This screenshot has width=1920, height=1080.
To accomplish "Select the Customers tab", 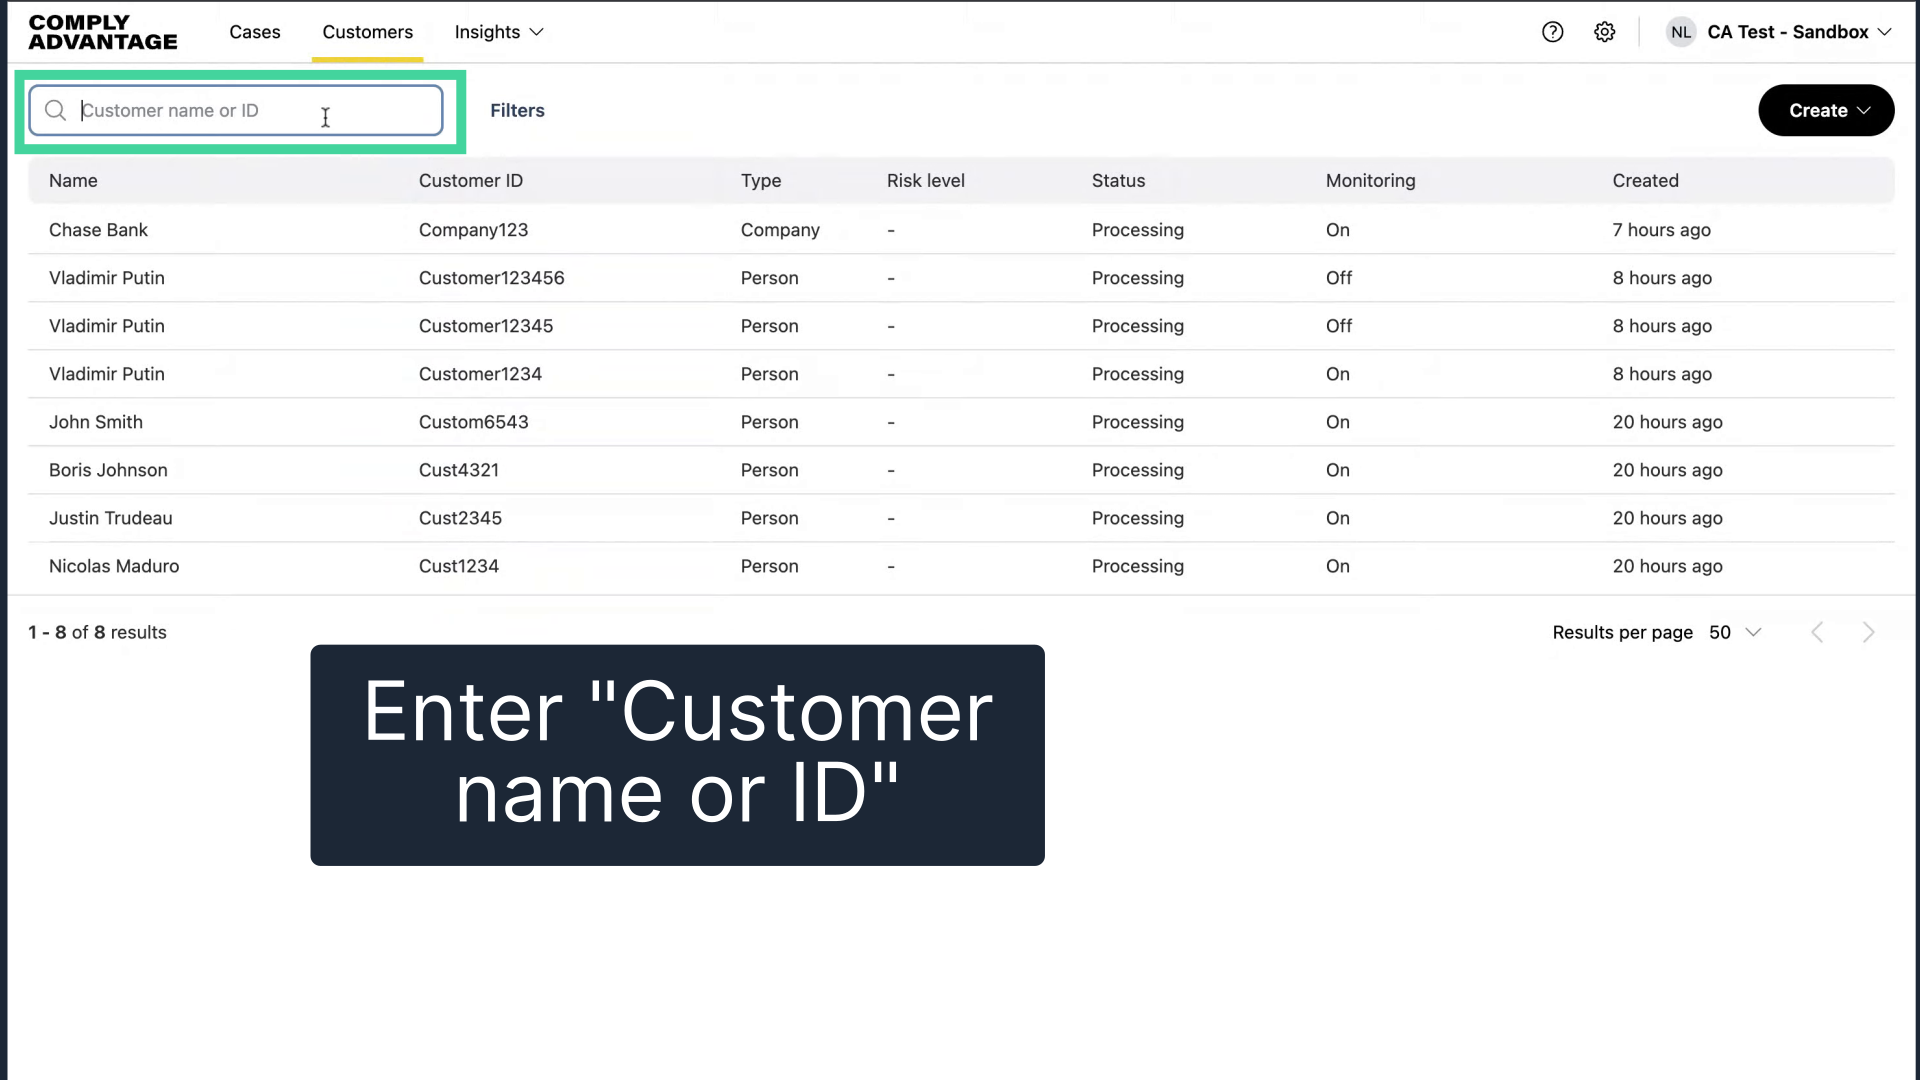I will 367,31.
